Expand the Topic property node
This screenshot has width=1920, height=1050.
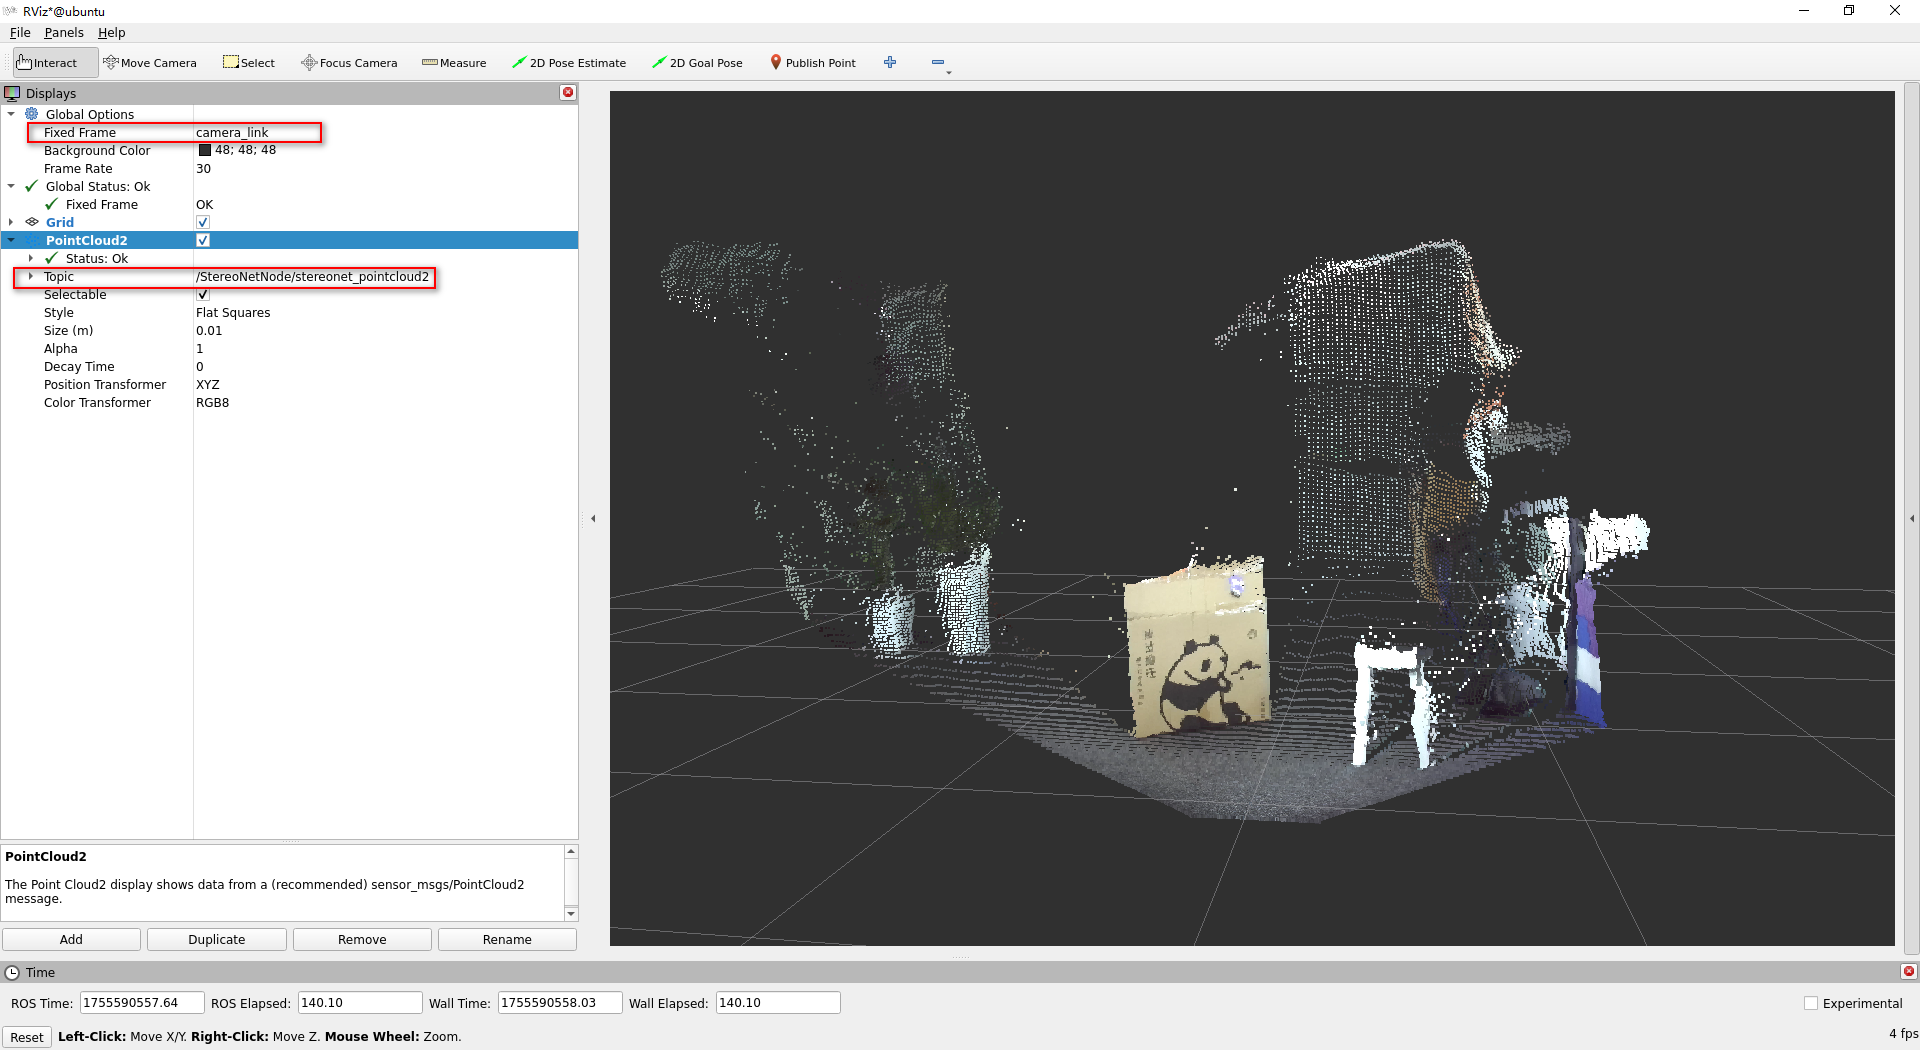point(31,276)
